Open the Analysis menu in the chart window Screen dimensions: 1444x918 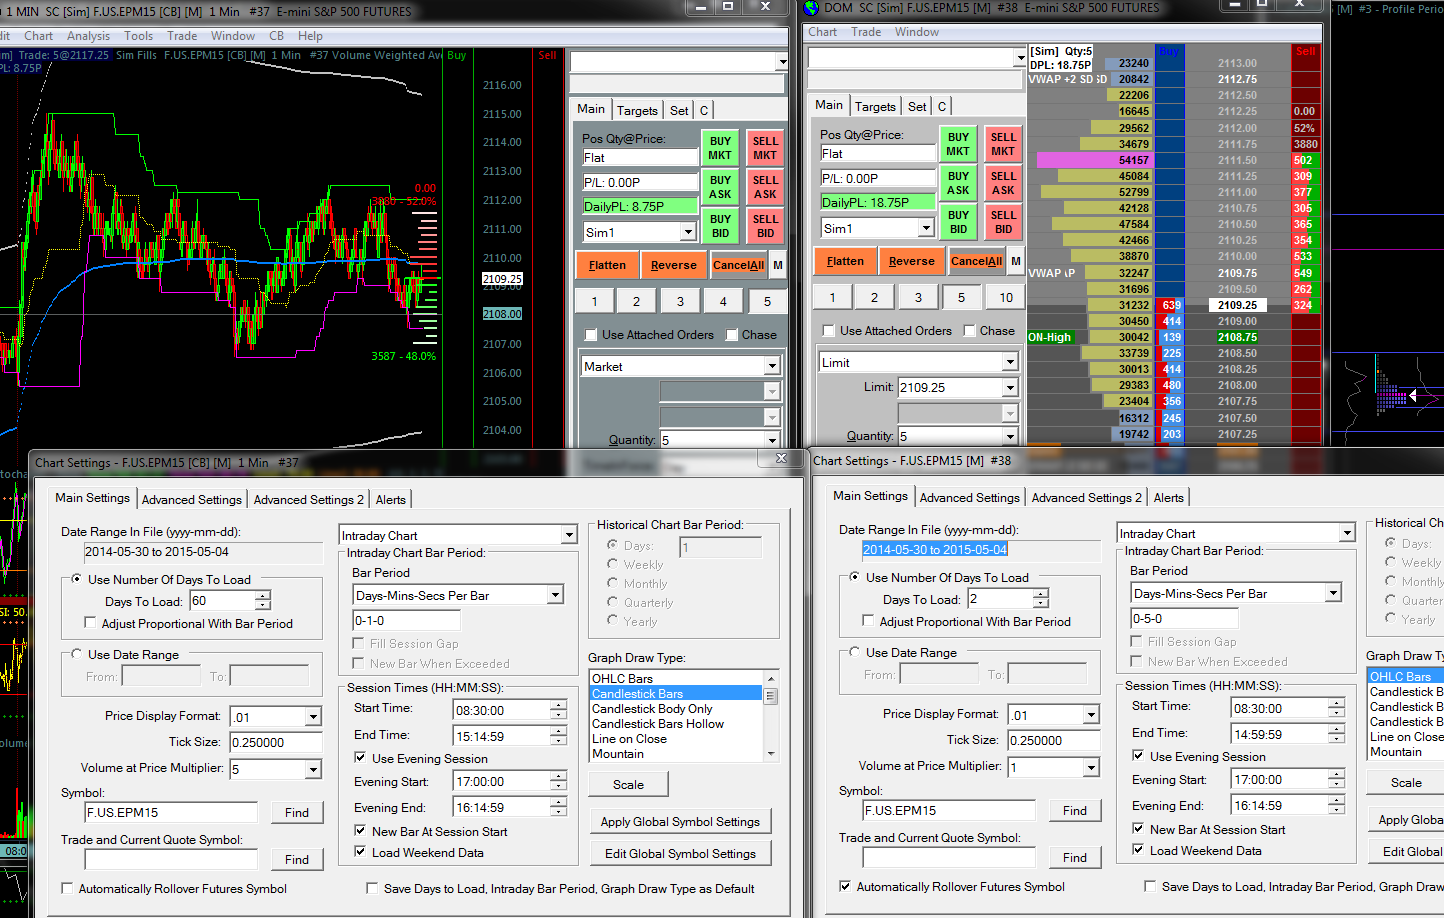(x=88, y=36)
